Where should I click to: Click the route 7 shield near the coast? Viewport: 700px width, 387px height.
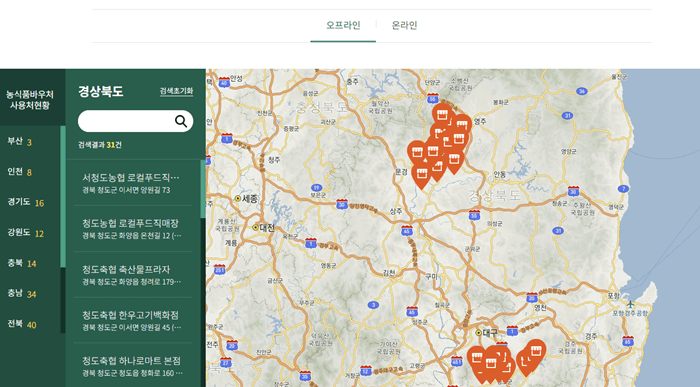click(x=623, y=189)
